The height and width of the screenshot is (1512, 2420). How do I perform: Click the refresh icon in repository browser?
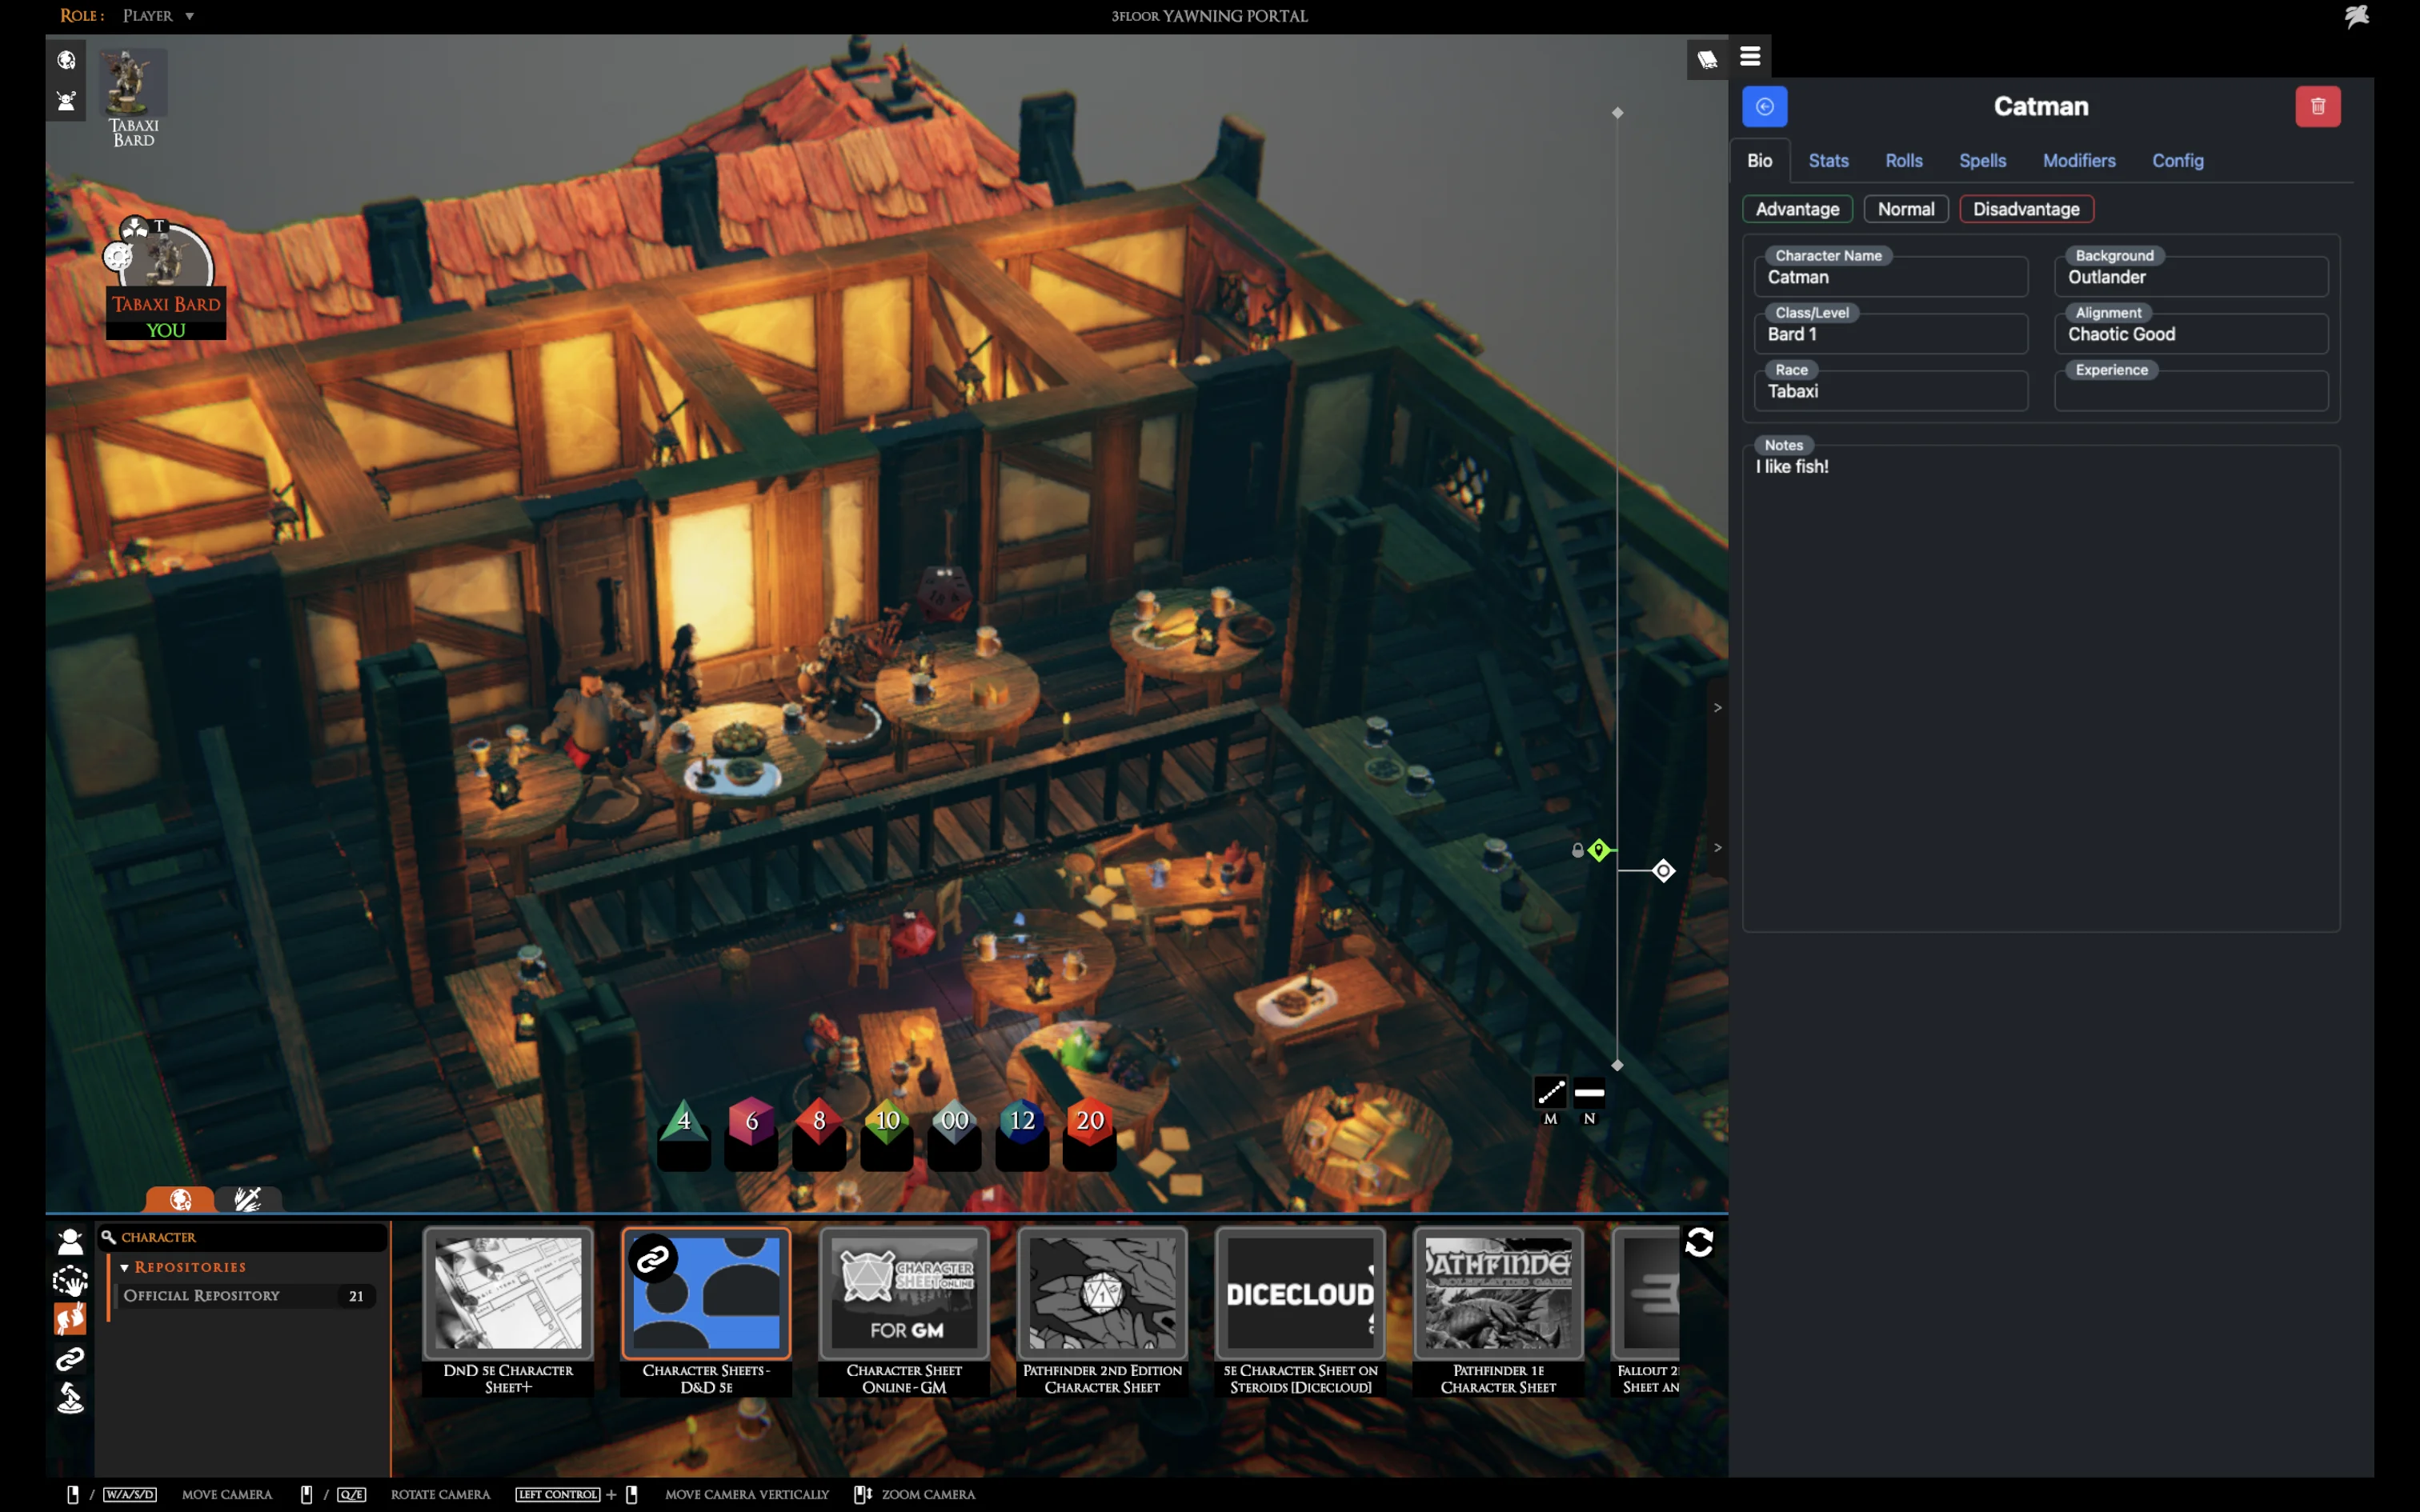tap(1699, 1243)
